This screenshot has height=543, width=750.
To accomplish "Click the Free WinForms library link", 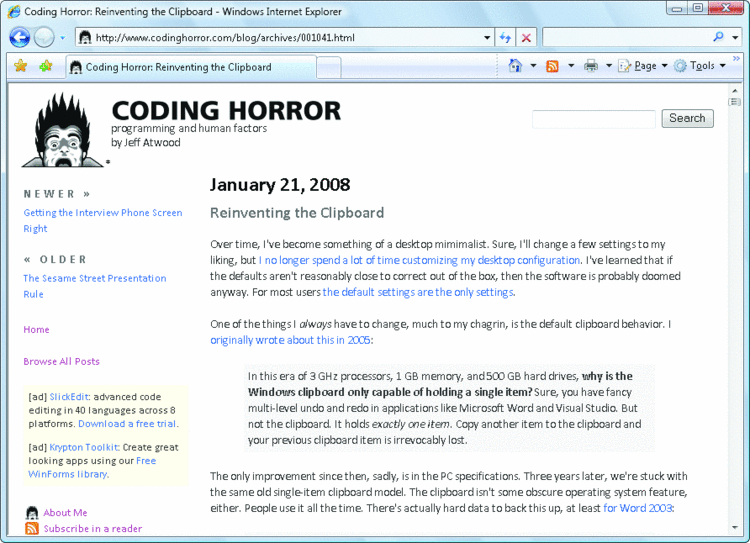I will coord(92,467).
